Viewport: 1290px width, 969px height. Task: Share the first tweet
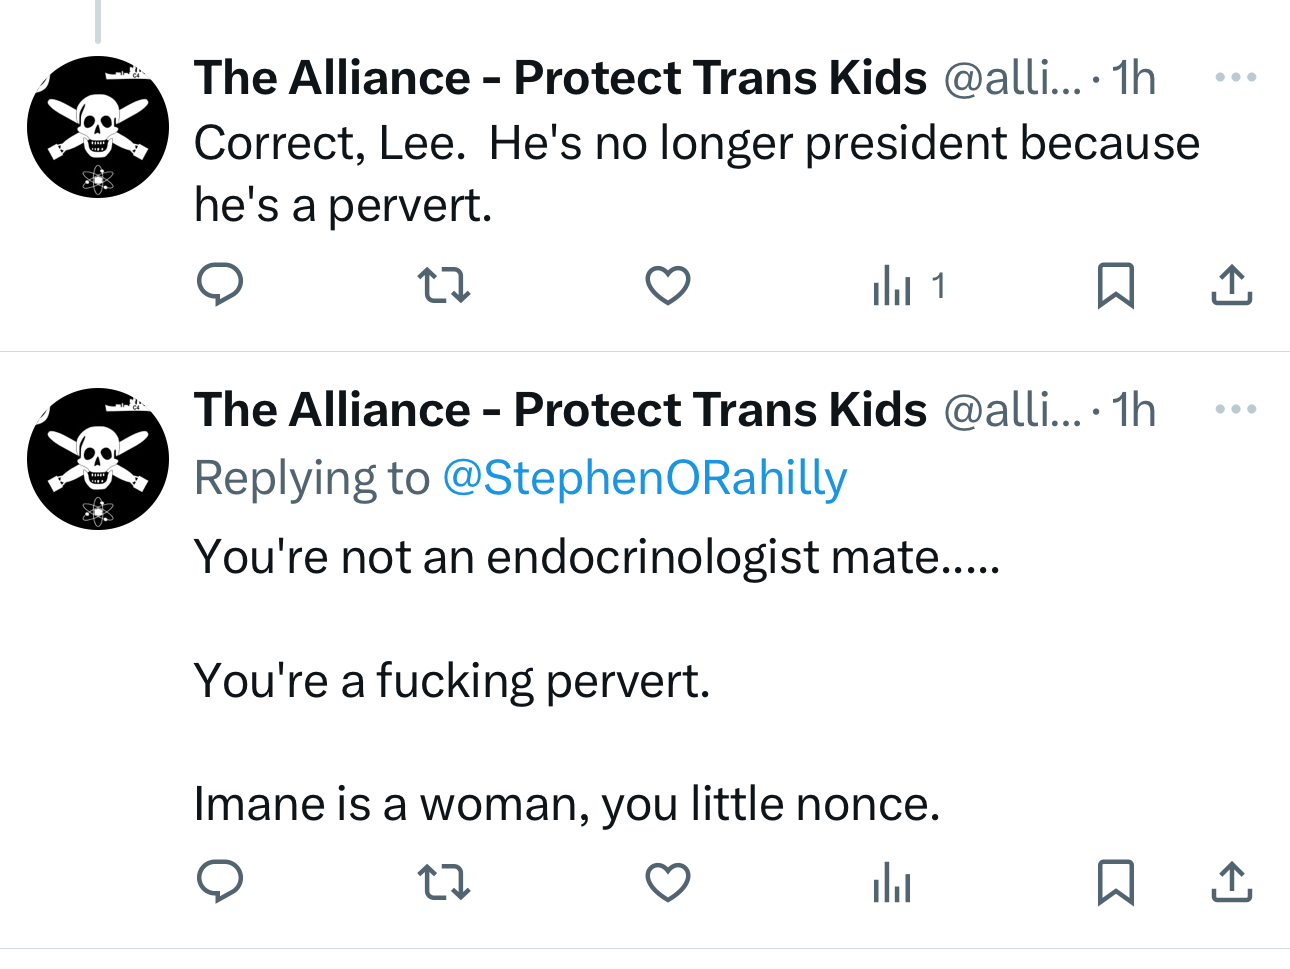1231,286
